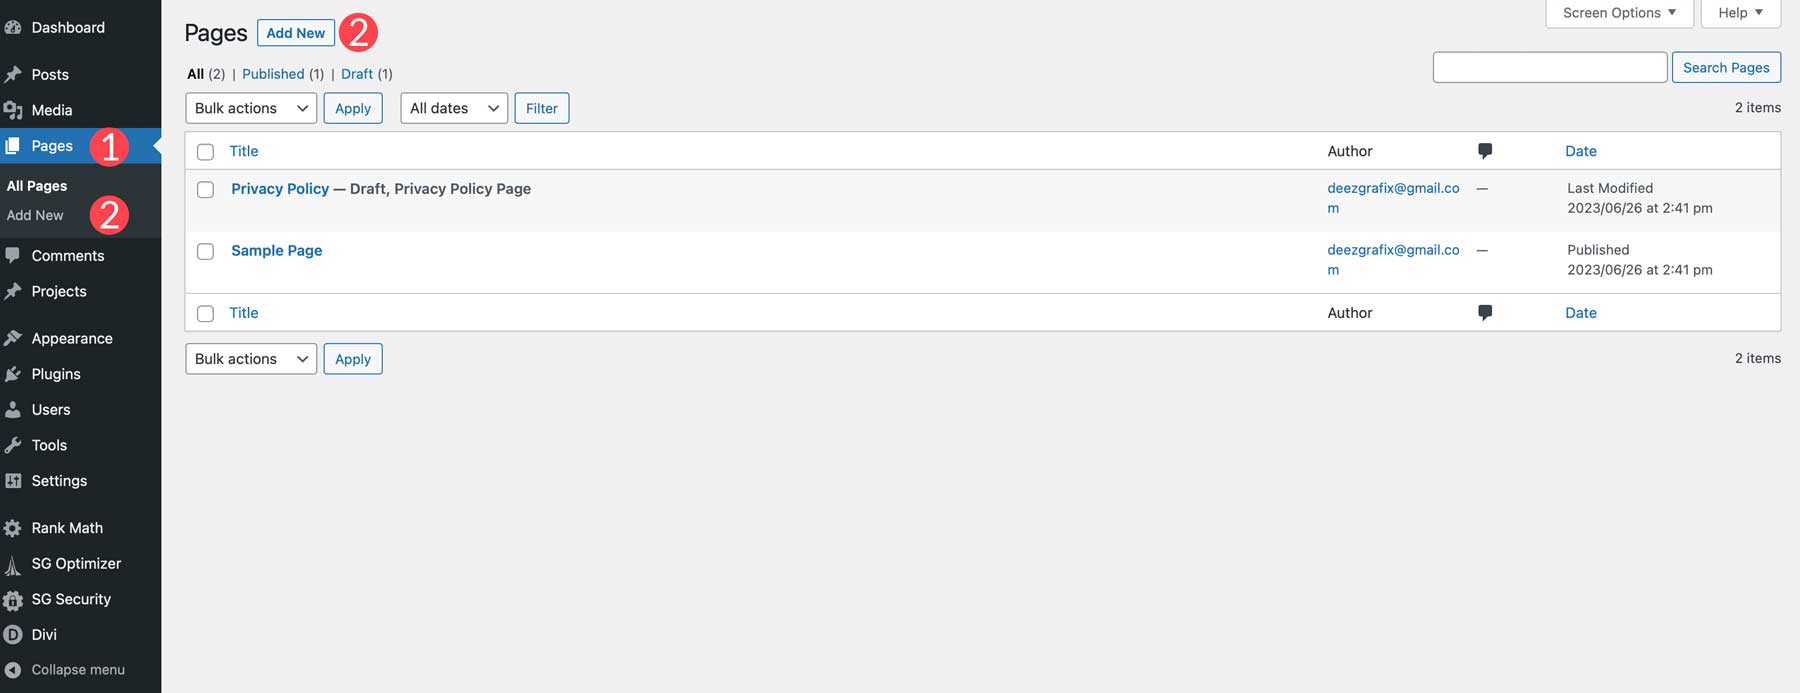Open the Privacy Policy page for editing
The width and height of the screenshot is (1800, 693).
[x=279, y=188]
